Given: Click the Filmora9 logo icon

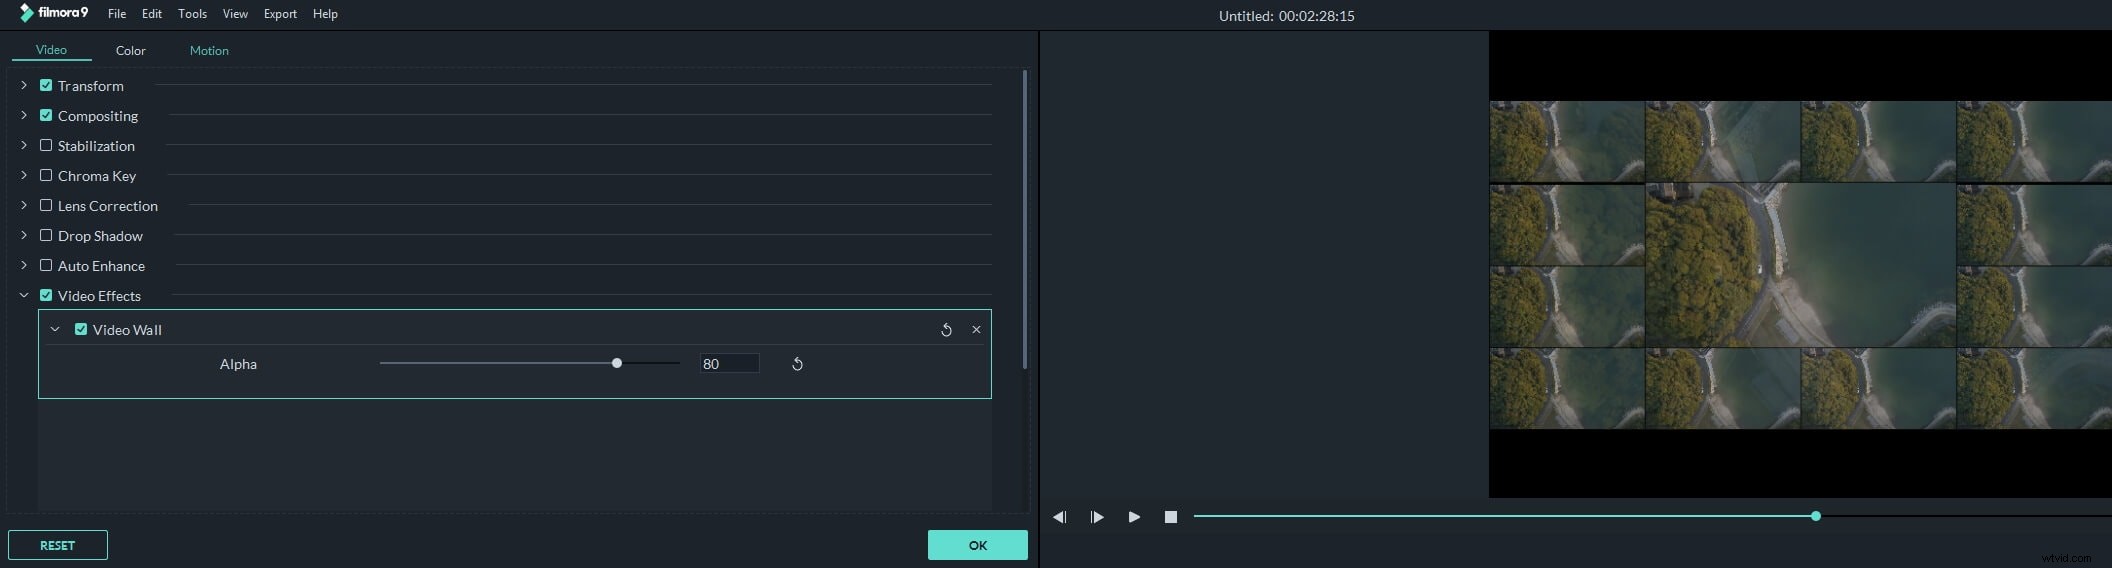Looking at the screenshot, I should click(x=26, y=13).
